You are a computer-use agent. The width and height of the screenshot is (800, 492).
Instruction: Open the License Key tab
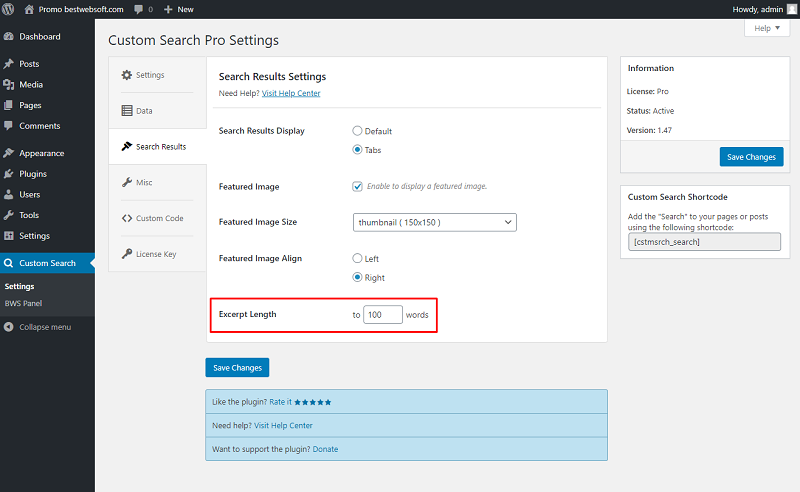(x=158, y=254)
